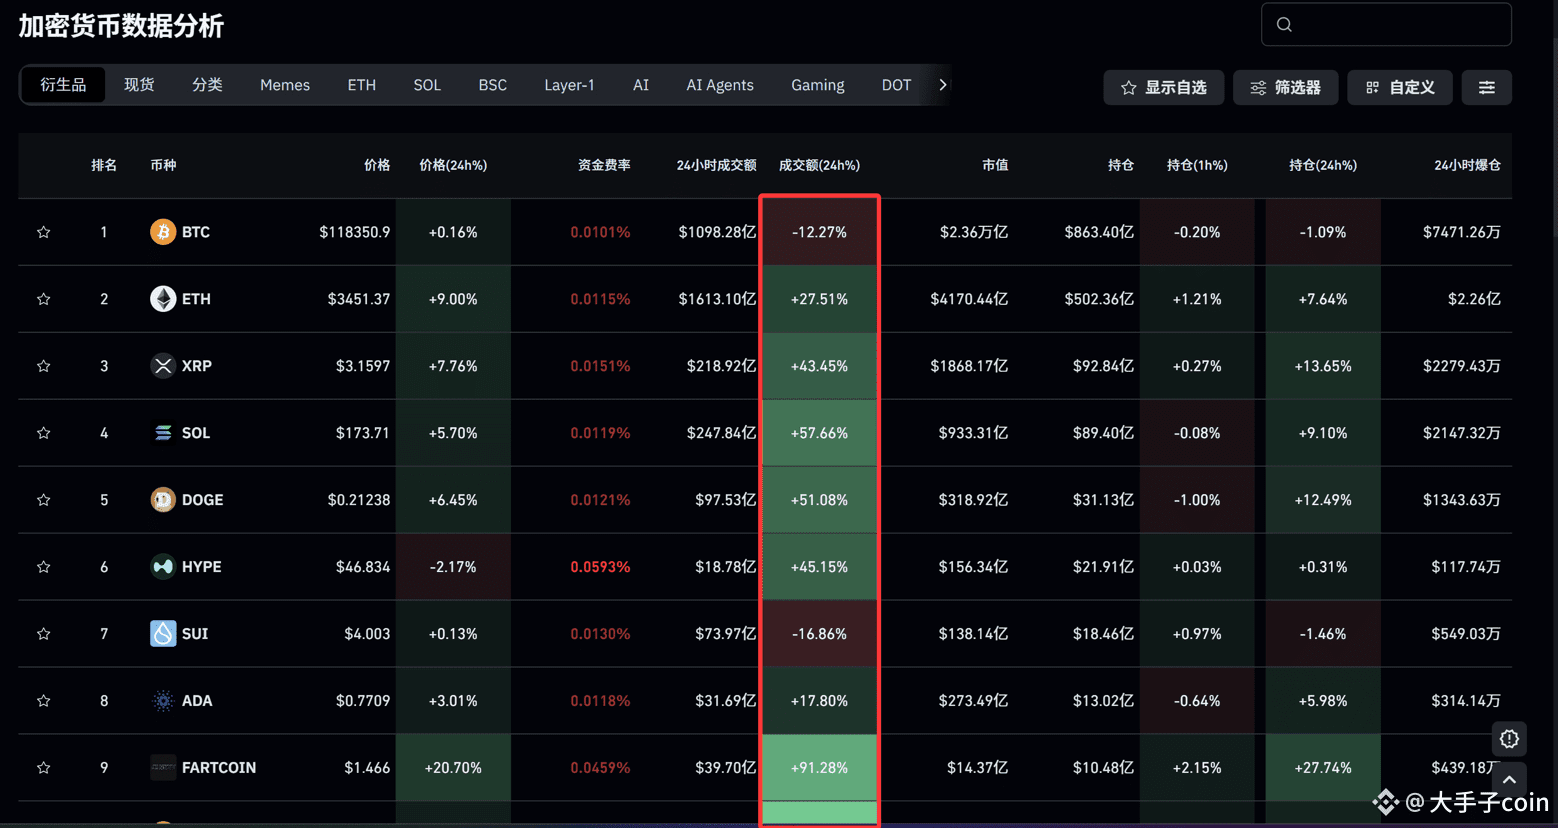Sort by the 排名 column header

coord(104,165)
